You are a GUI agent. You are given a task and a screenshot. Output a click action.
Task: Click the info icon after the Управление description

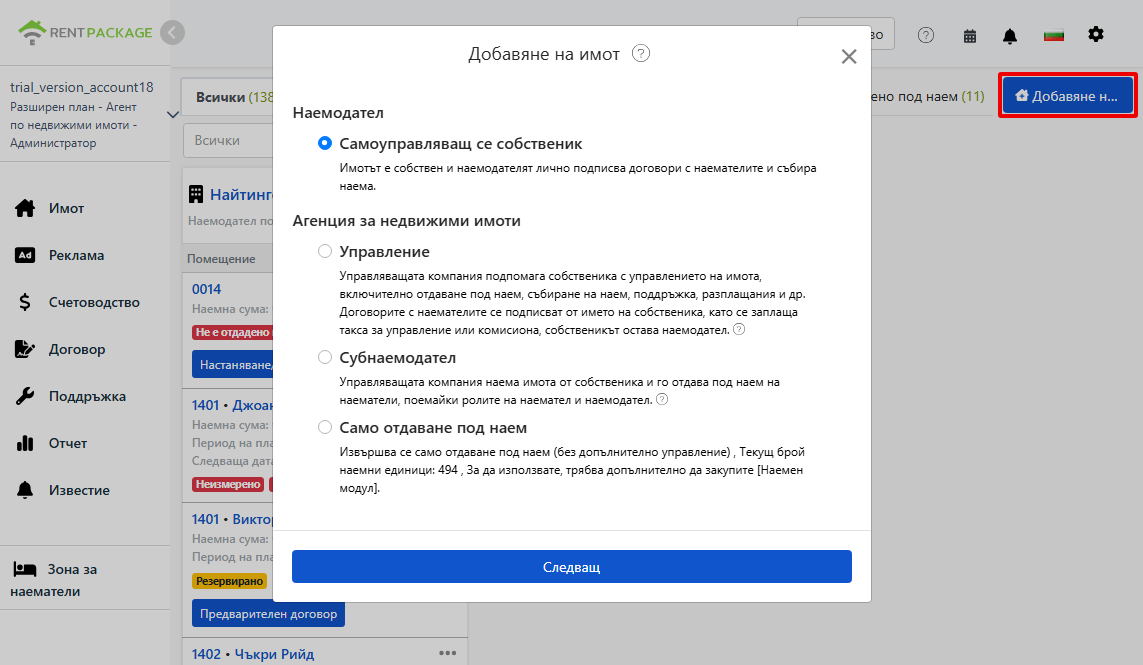pyautogui.click(x=738, y=330)
